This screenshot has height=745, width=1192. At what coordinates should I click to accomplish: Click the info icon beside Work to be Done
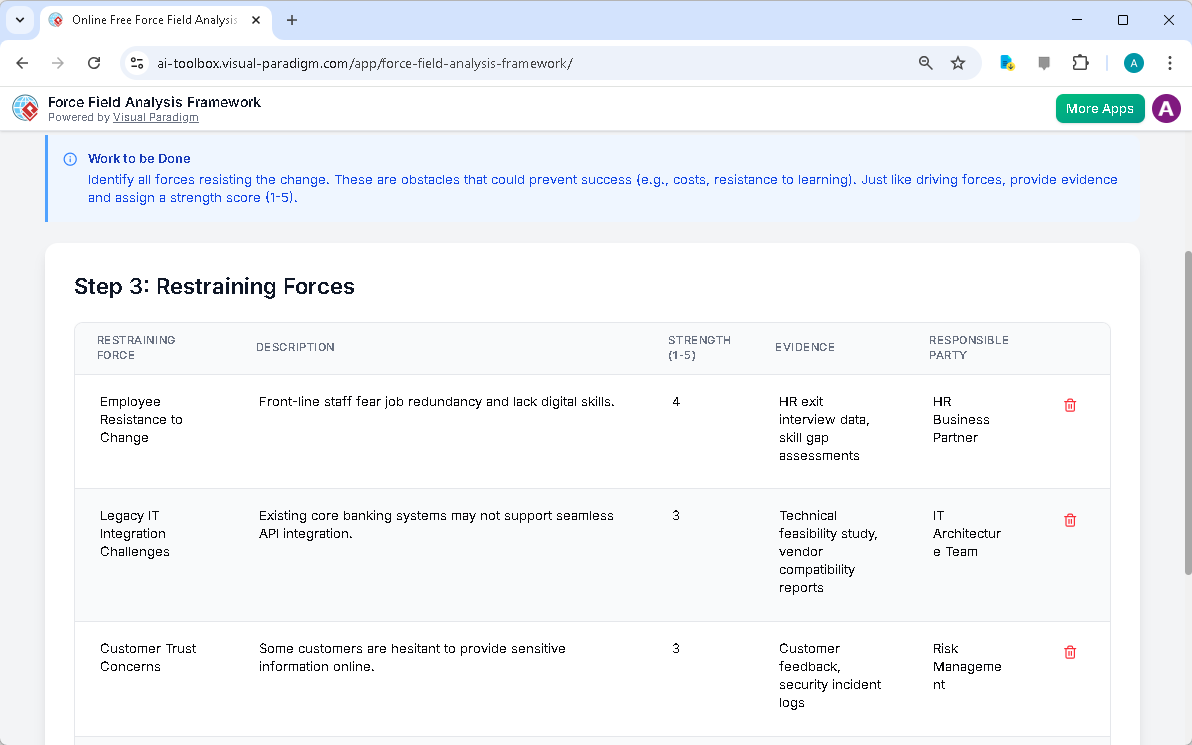tap(69, 158)
